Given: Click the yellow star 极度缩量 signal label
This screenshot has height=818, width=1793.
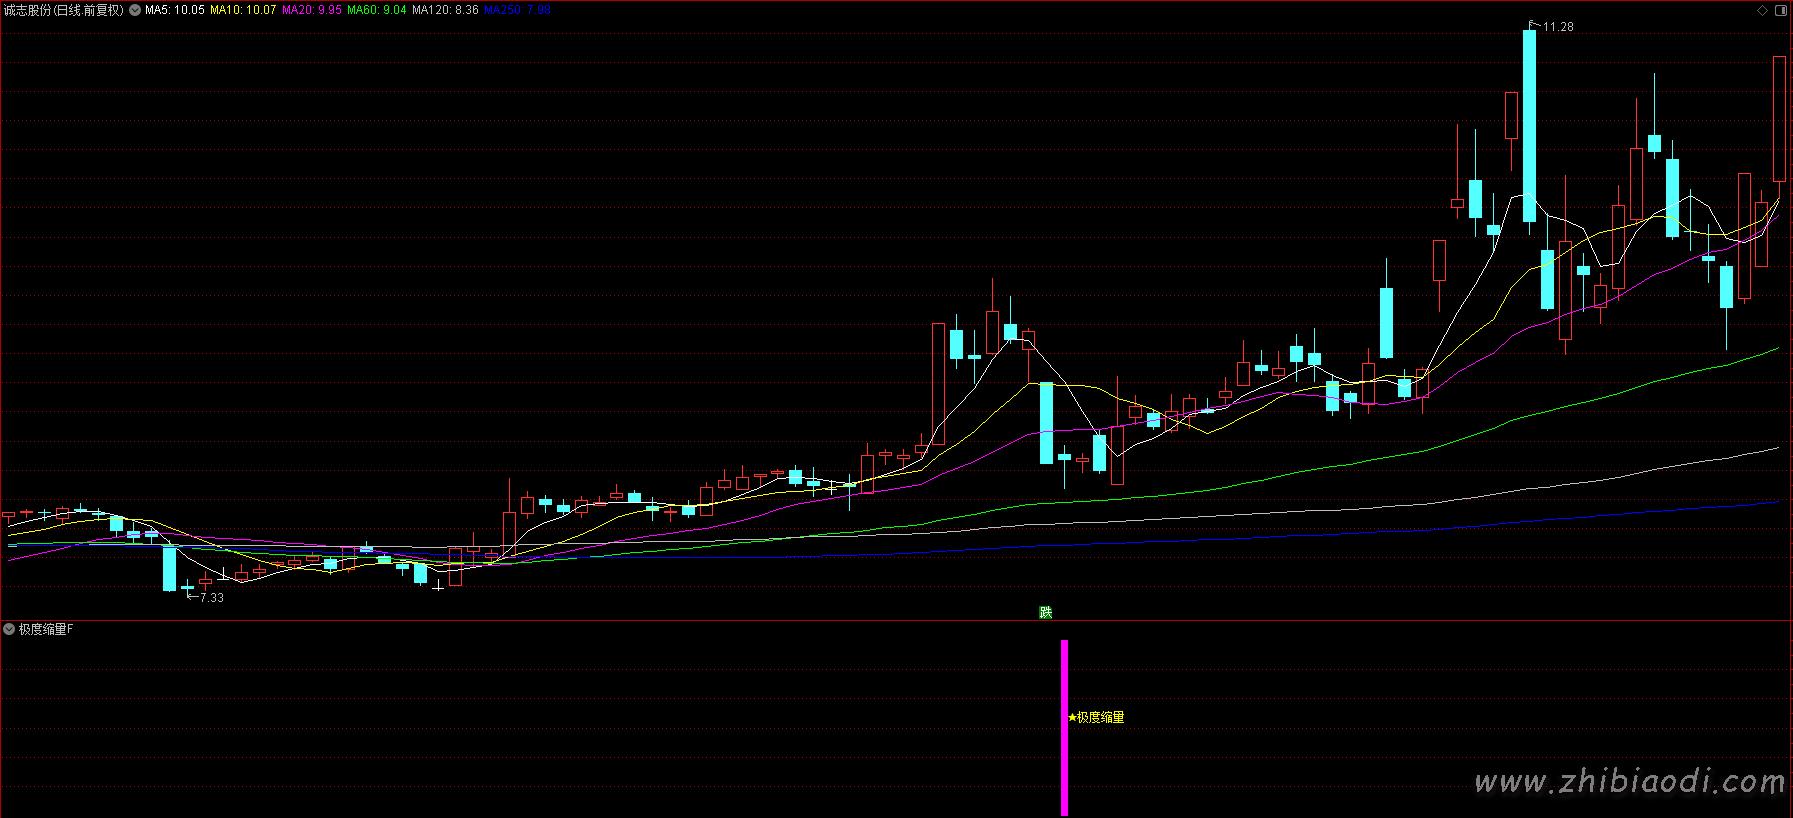Looking at the screenshot, I should [x=1097, y=717].
